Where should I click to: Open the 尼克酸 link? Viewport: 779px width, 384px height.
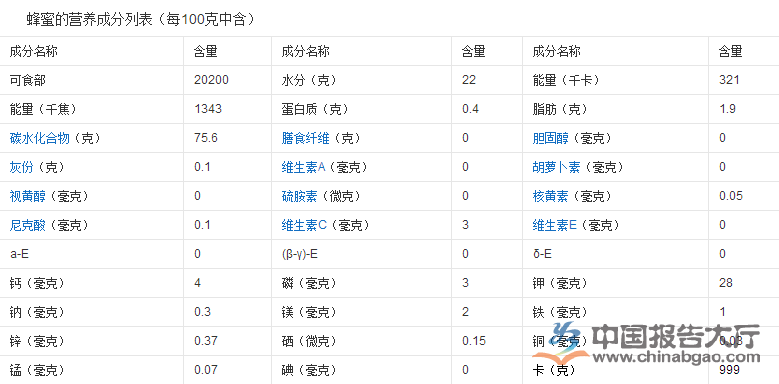pos(27,225)
